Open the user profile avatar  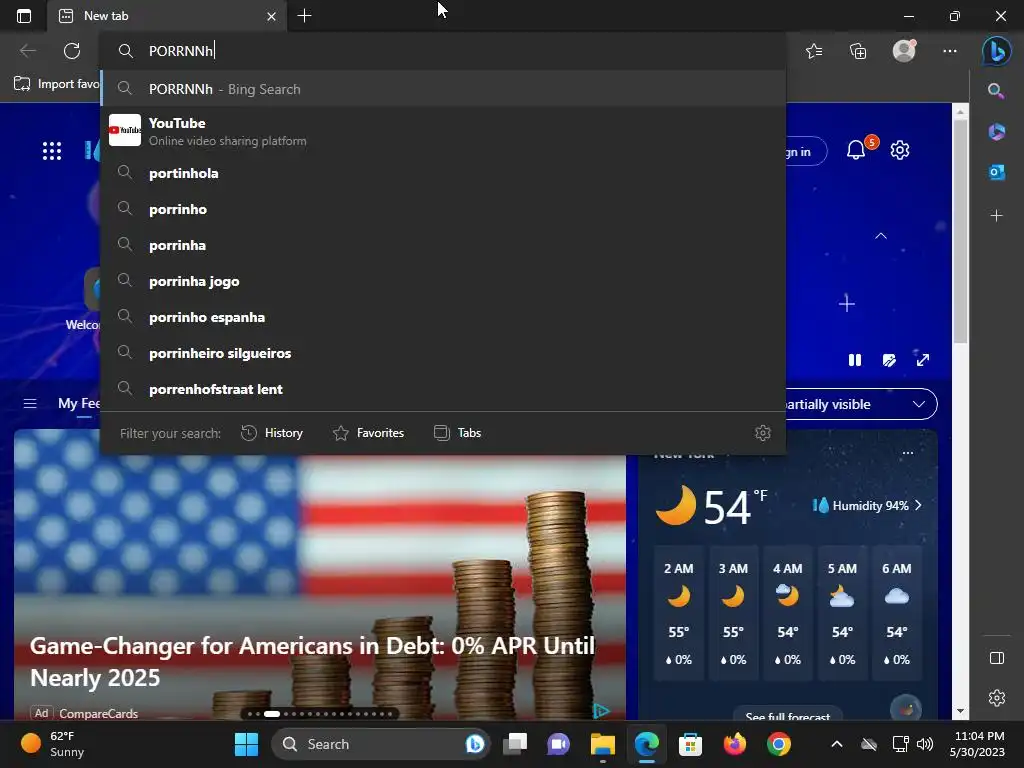[x=904, y=50]
